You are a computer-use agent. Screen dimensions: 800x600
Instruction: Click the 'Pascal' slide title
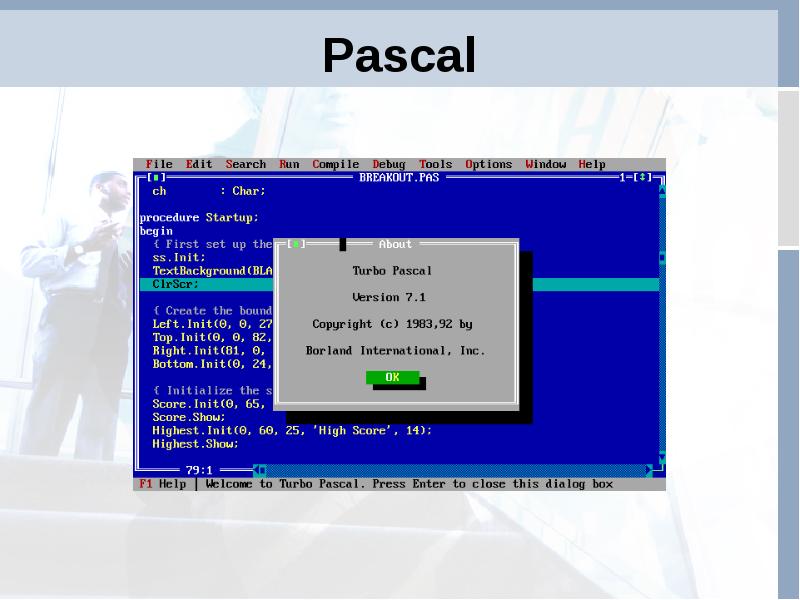point(399,55)
